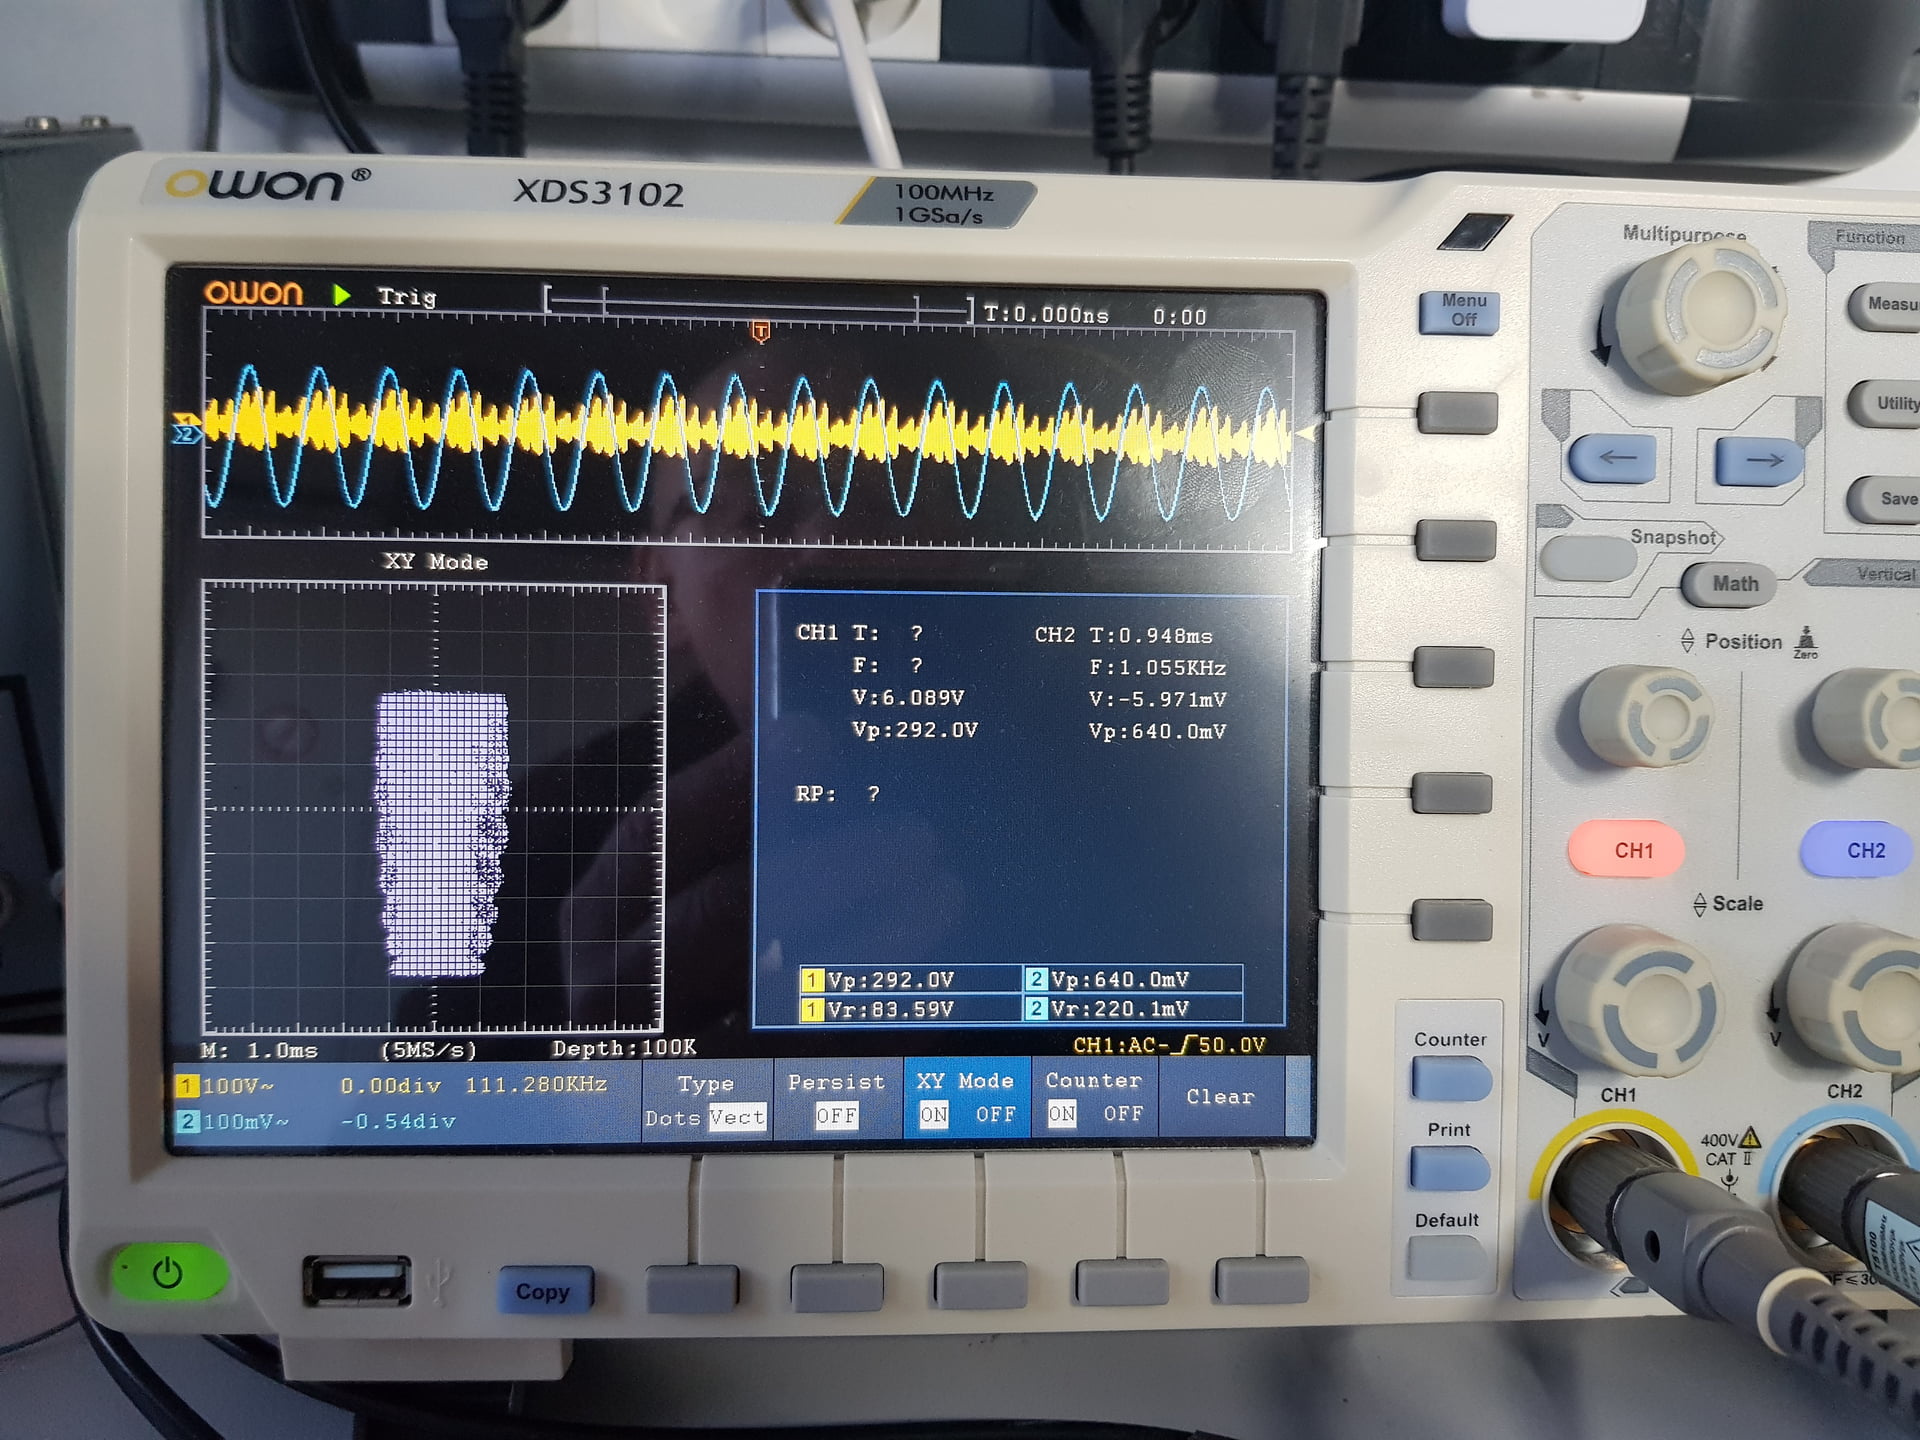Select the Clear menu item
Image resolution: width=1920 pixels, height=1440 pixels.
[1220, 1097]
